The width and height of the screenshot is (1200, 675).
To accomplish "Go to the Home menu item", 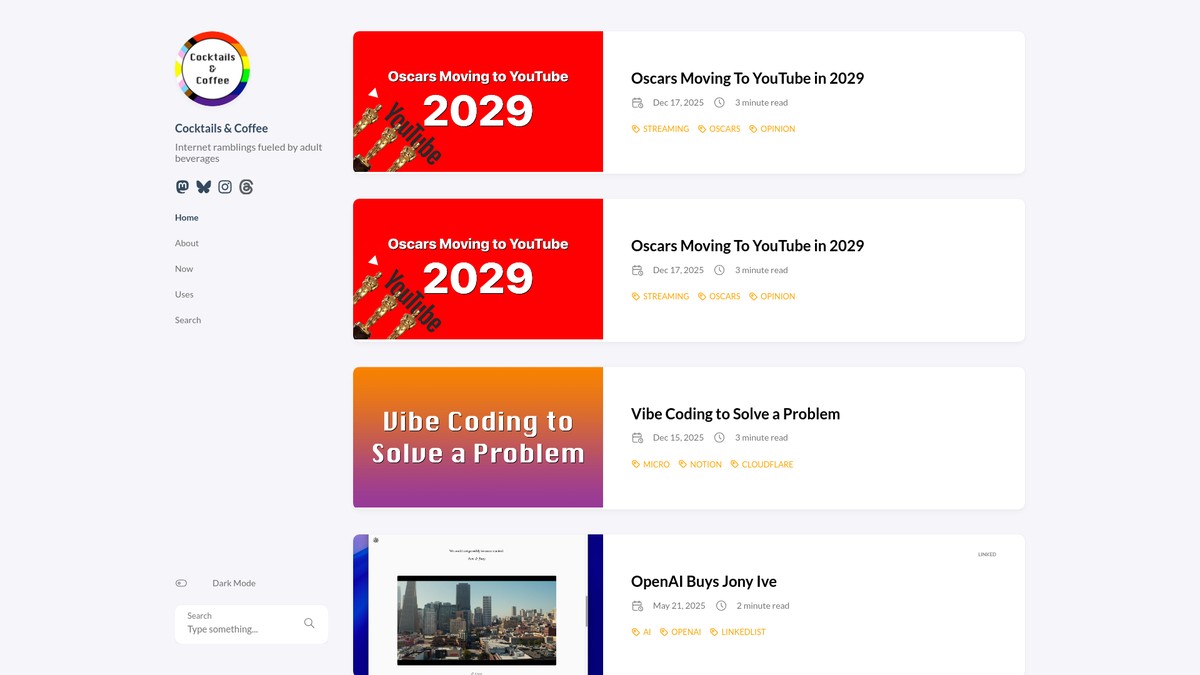I will [x=187, y=217].
